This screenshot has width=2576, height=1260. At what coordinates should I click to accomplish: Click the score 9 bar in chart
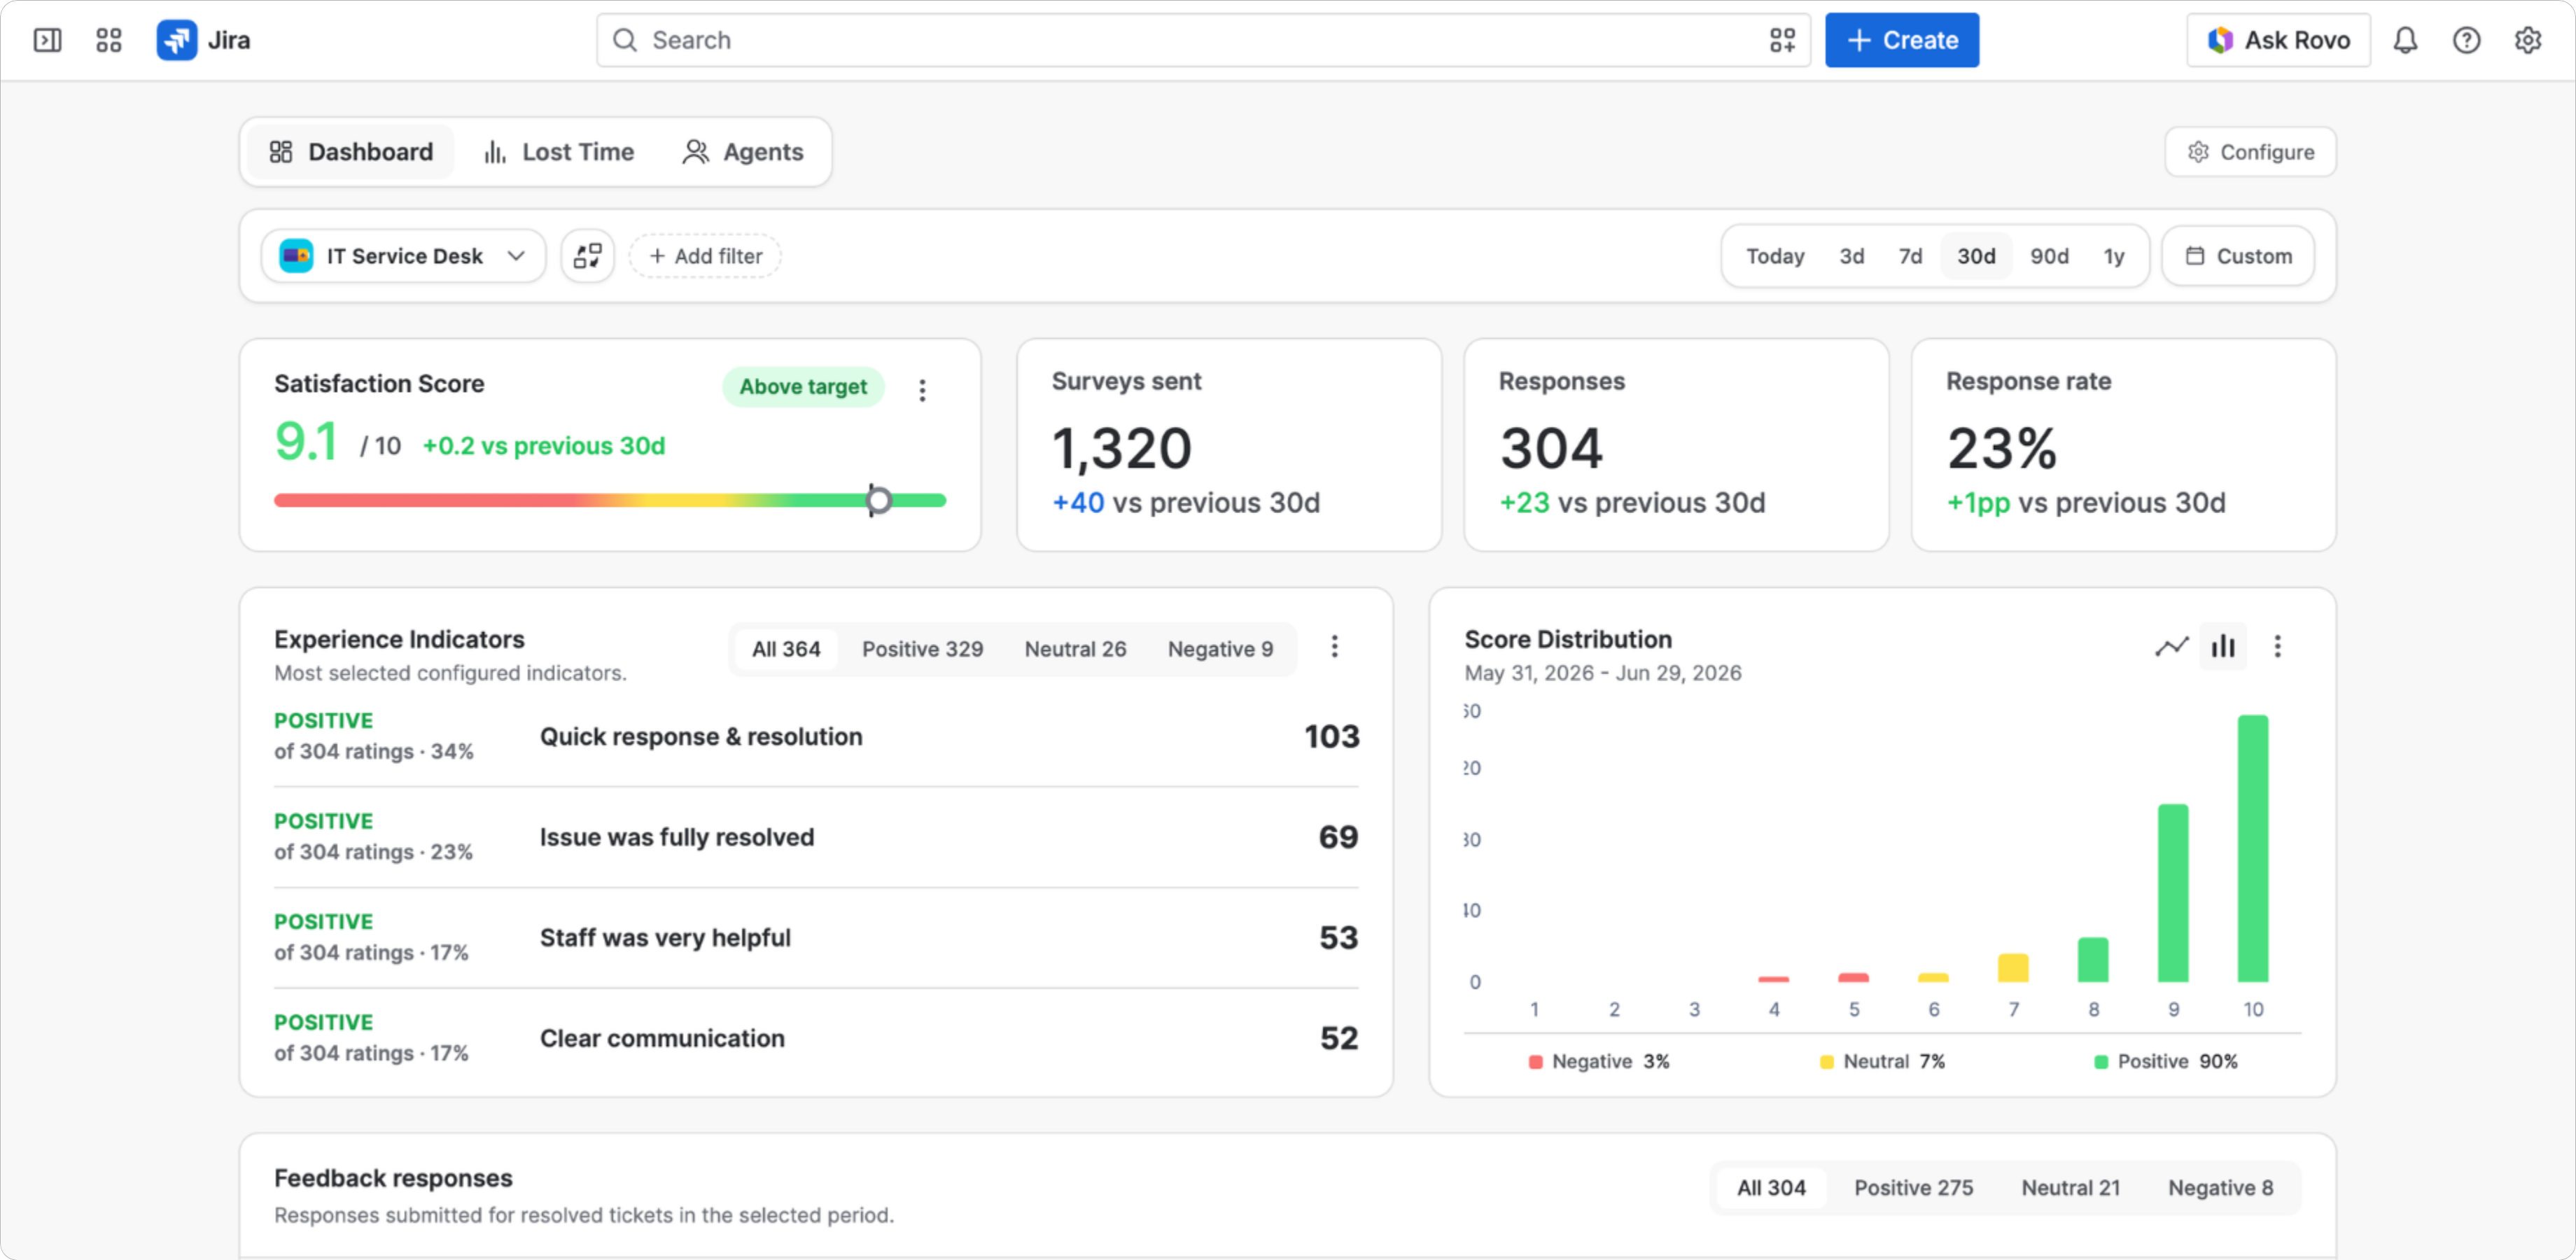(2172, 893)
